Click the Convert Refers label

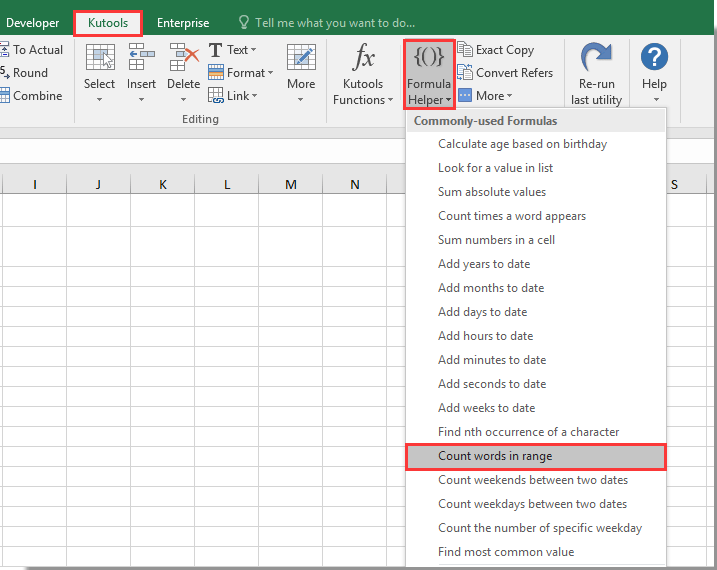[514, 73]
